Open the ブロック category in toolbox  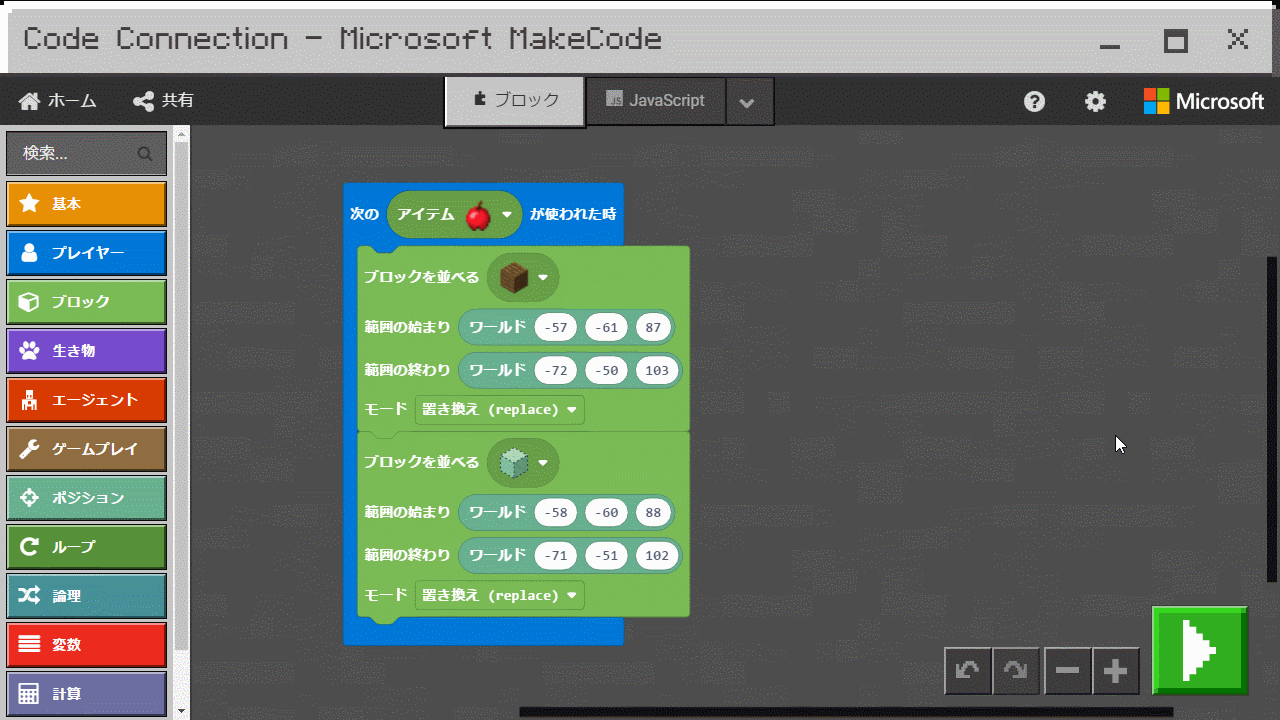pos(86,302)
